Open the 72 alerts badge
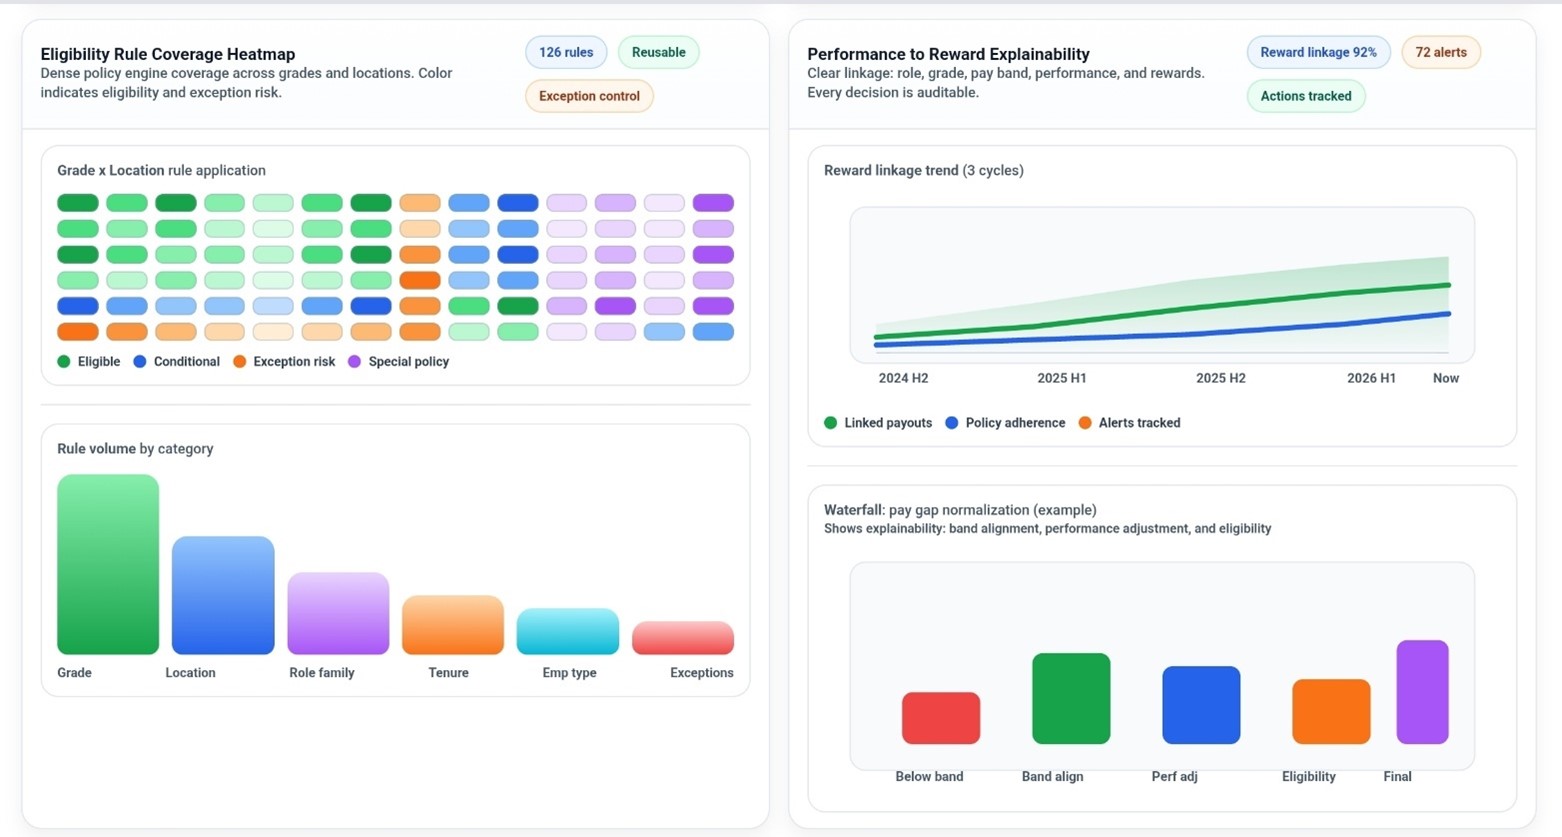 click(1441, 53)
